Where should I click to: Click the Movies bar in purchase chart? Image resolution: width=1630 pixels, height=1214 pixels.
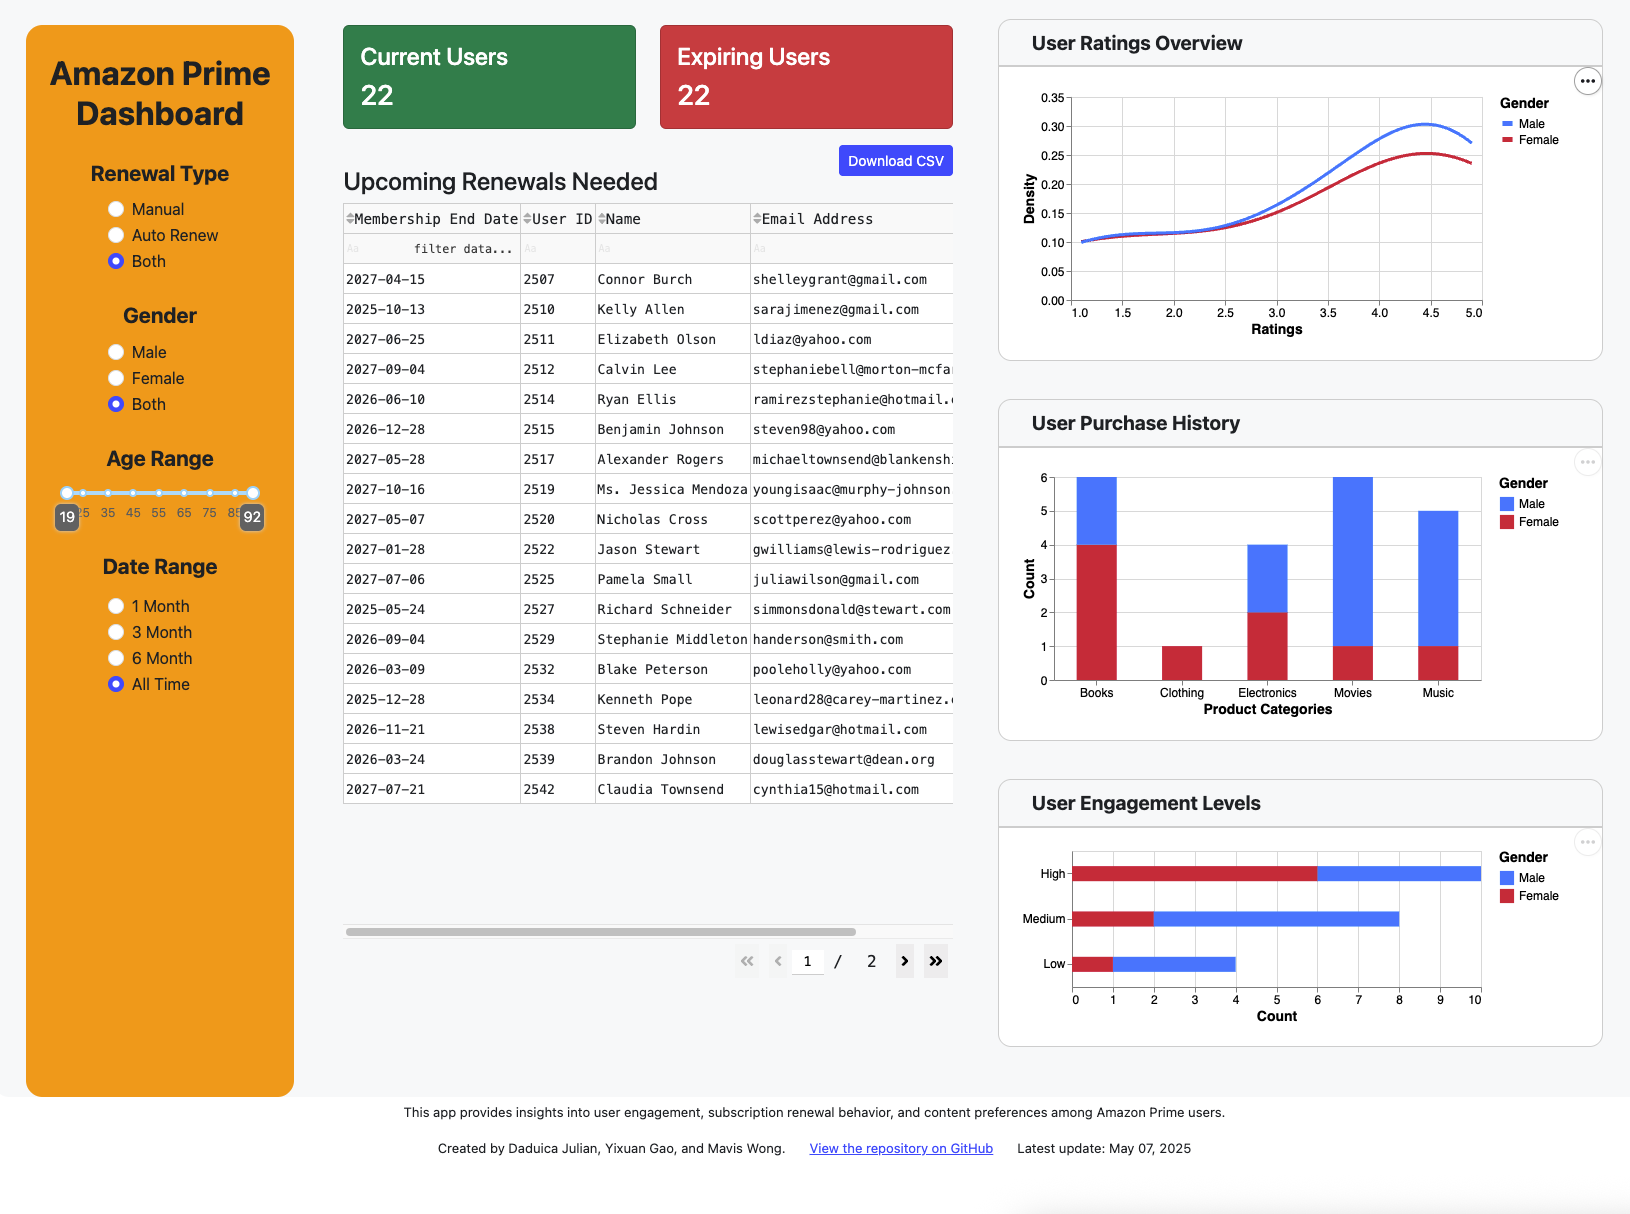pos(1353,579)
